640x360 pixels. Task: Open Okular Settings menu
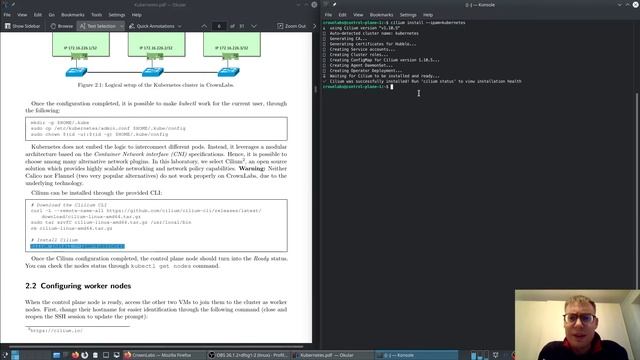coord(117,15)
